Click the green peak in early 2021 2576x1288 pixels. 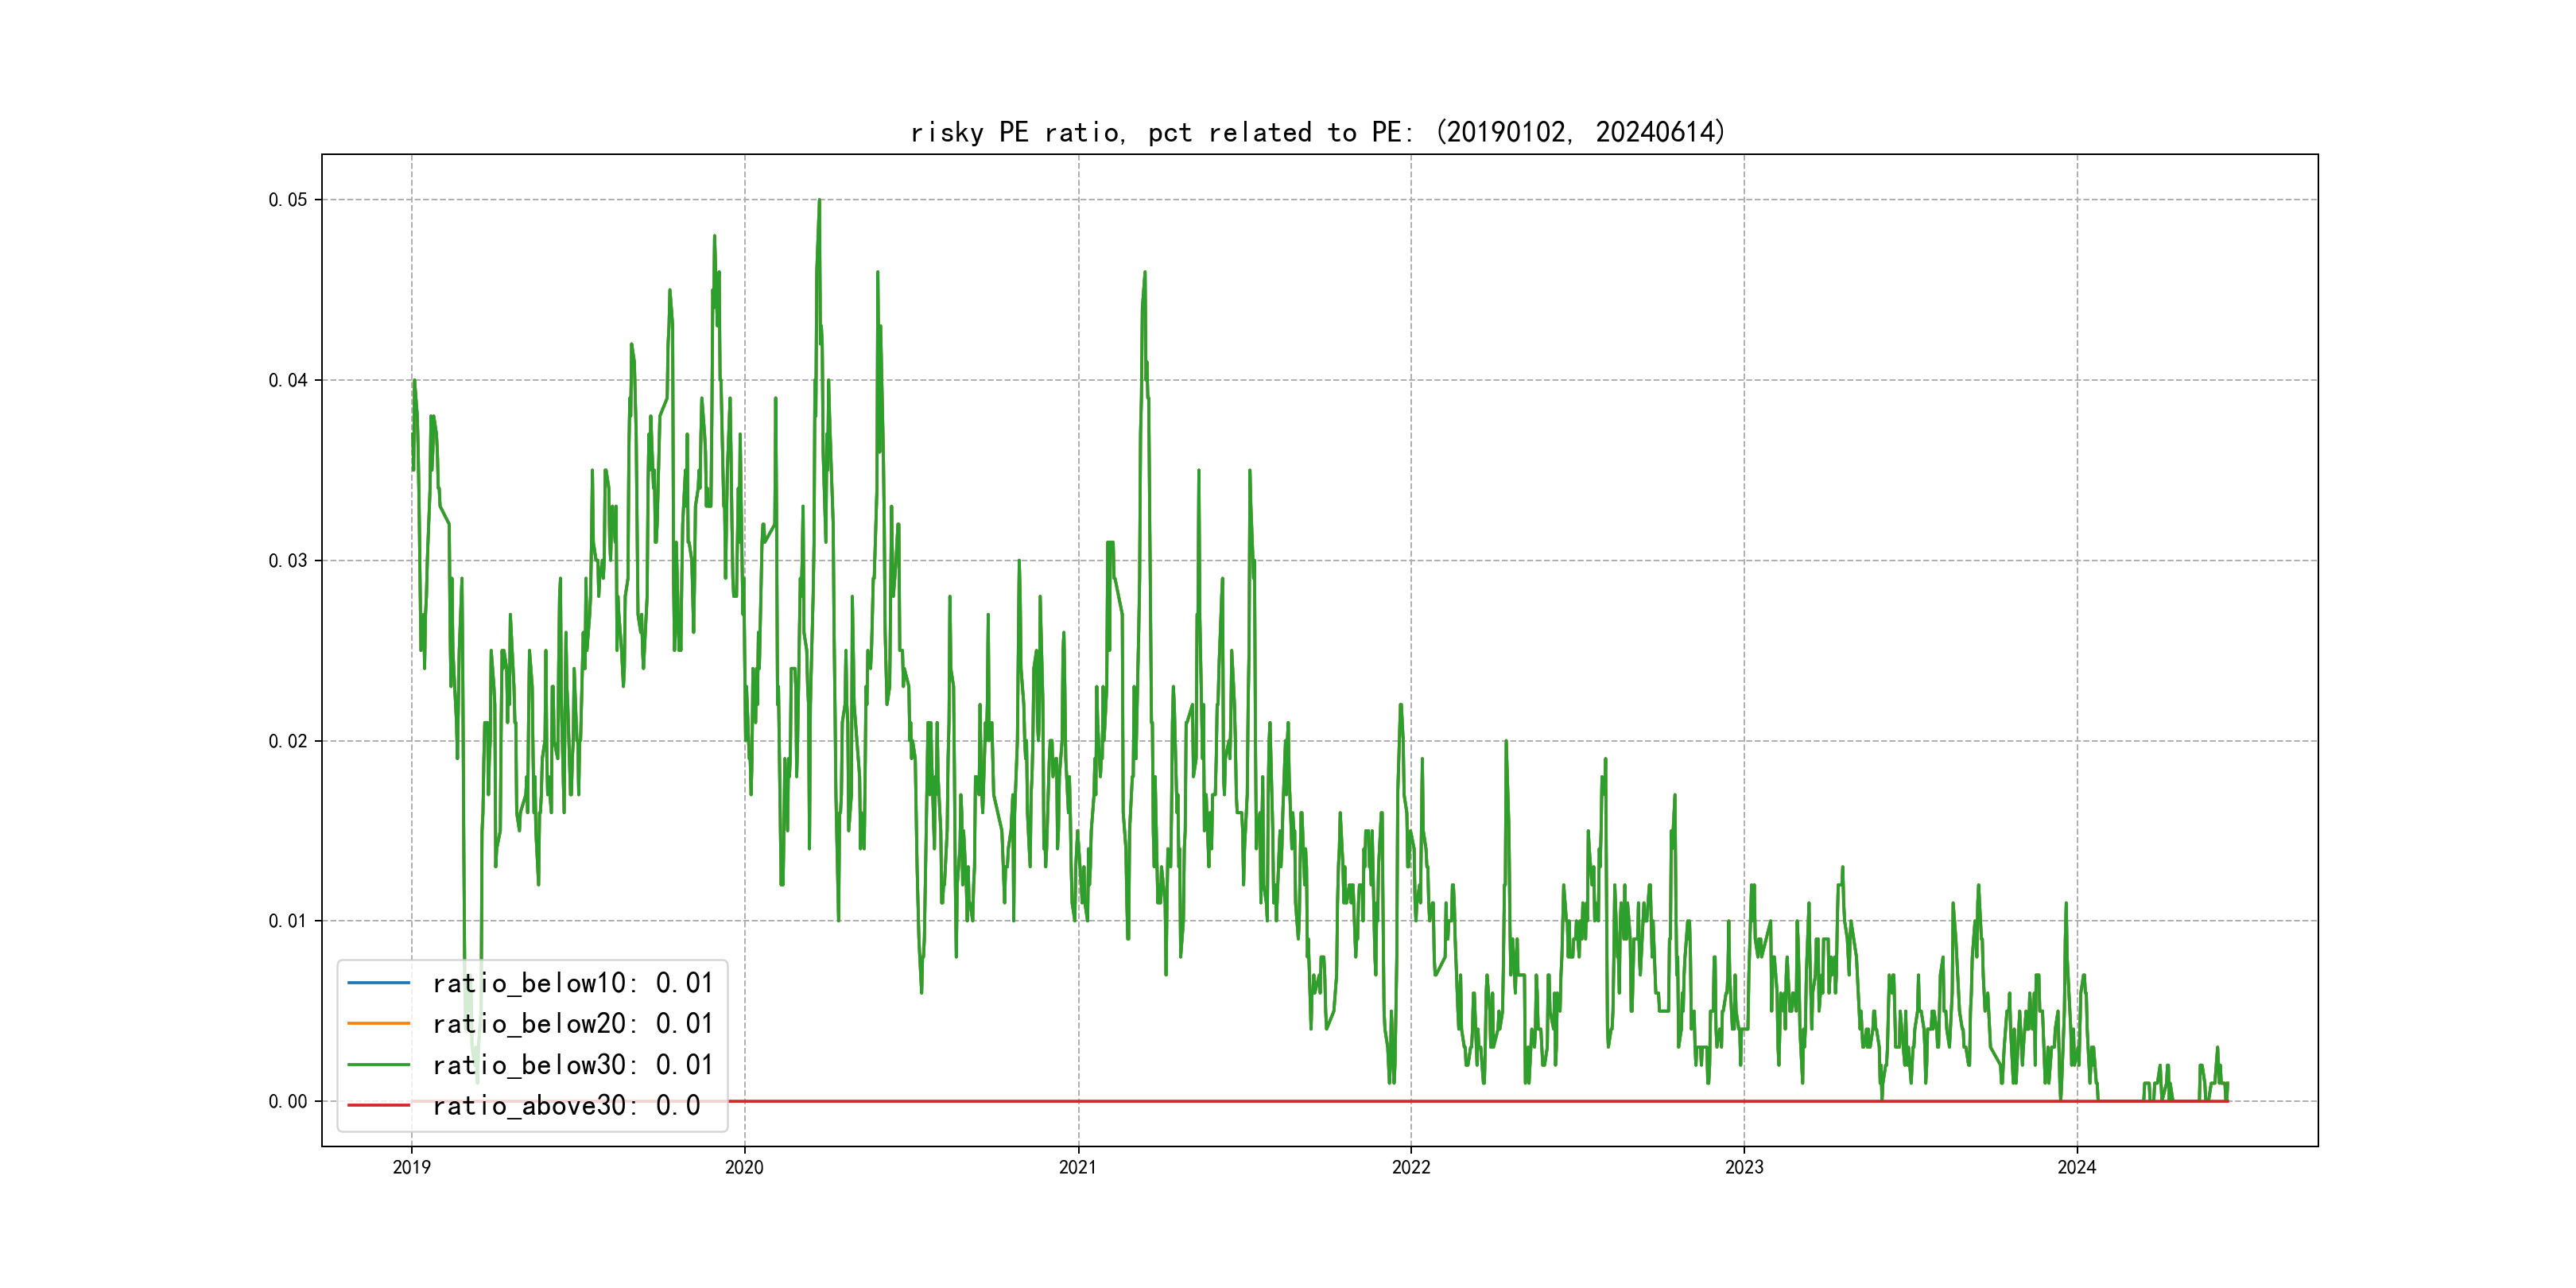tap(1144, 275)
